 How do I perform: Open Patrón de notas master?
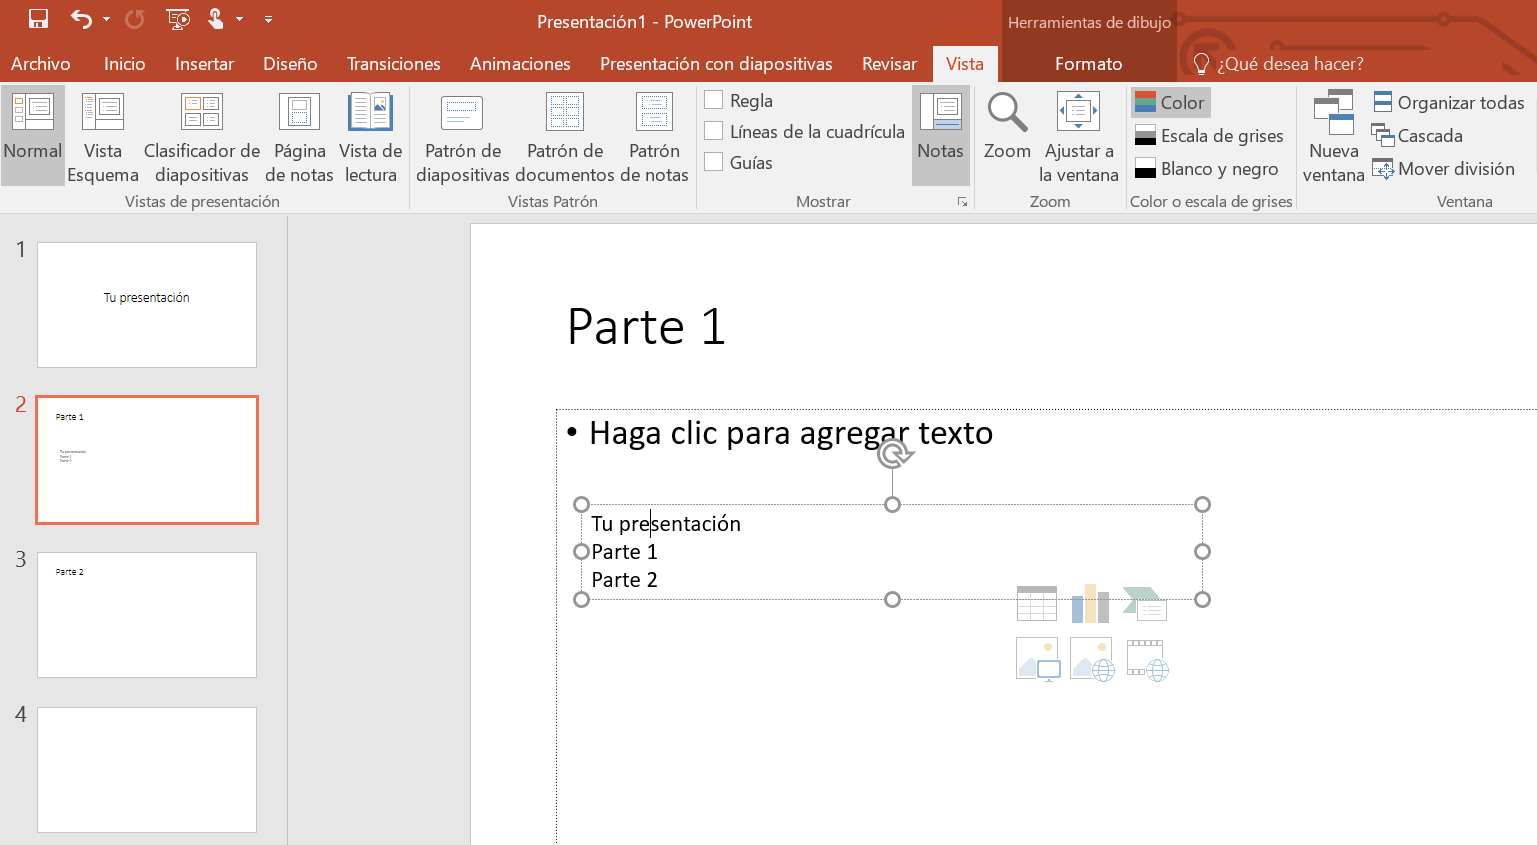pyautogui.click(x=654, y=135)
